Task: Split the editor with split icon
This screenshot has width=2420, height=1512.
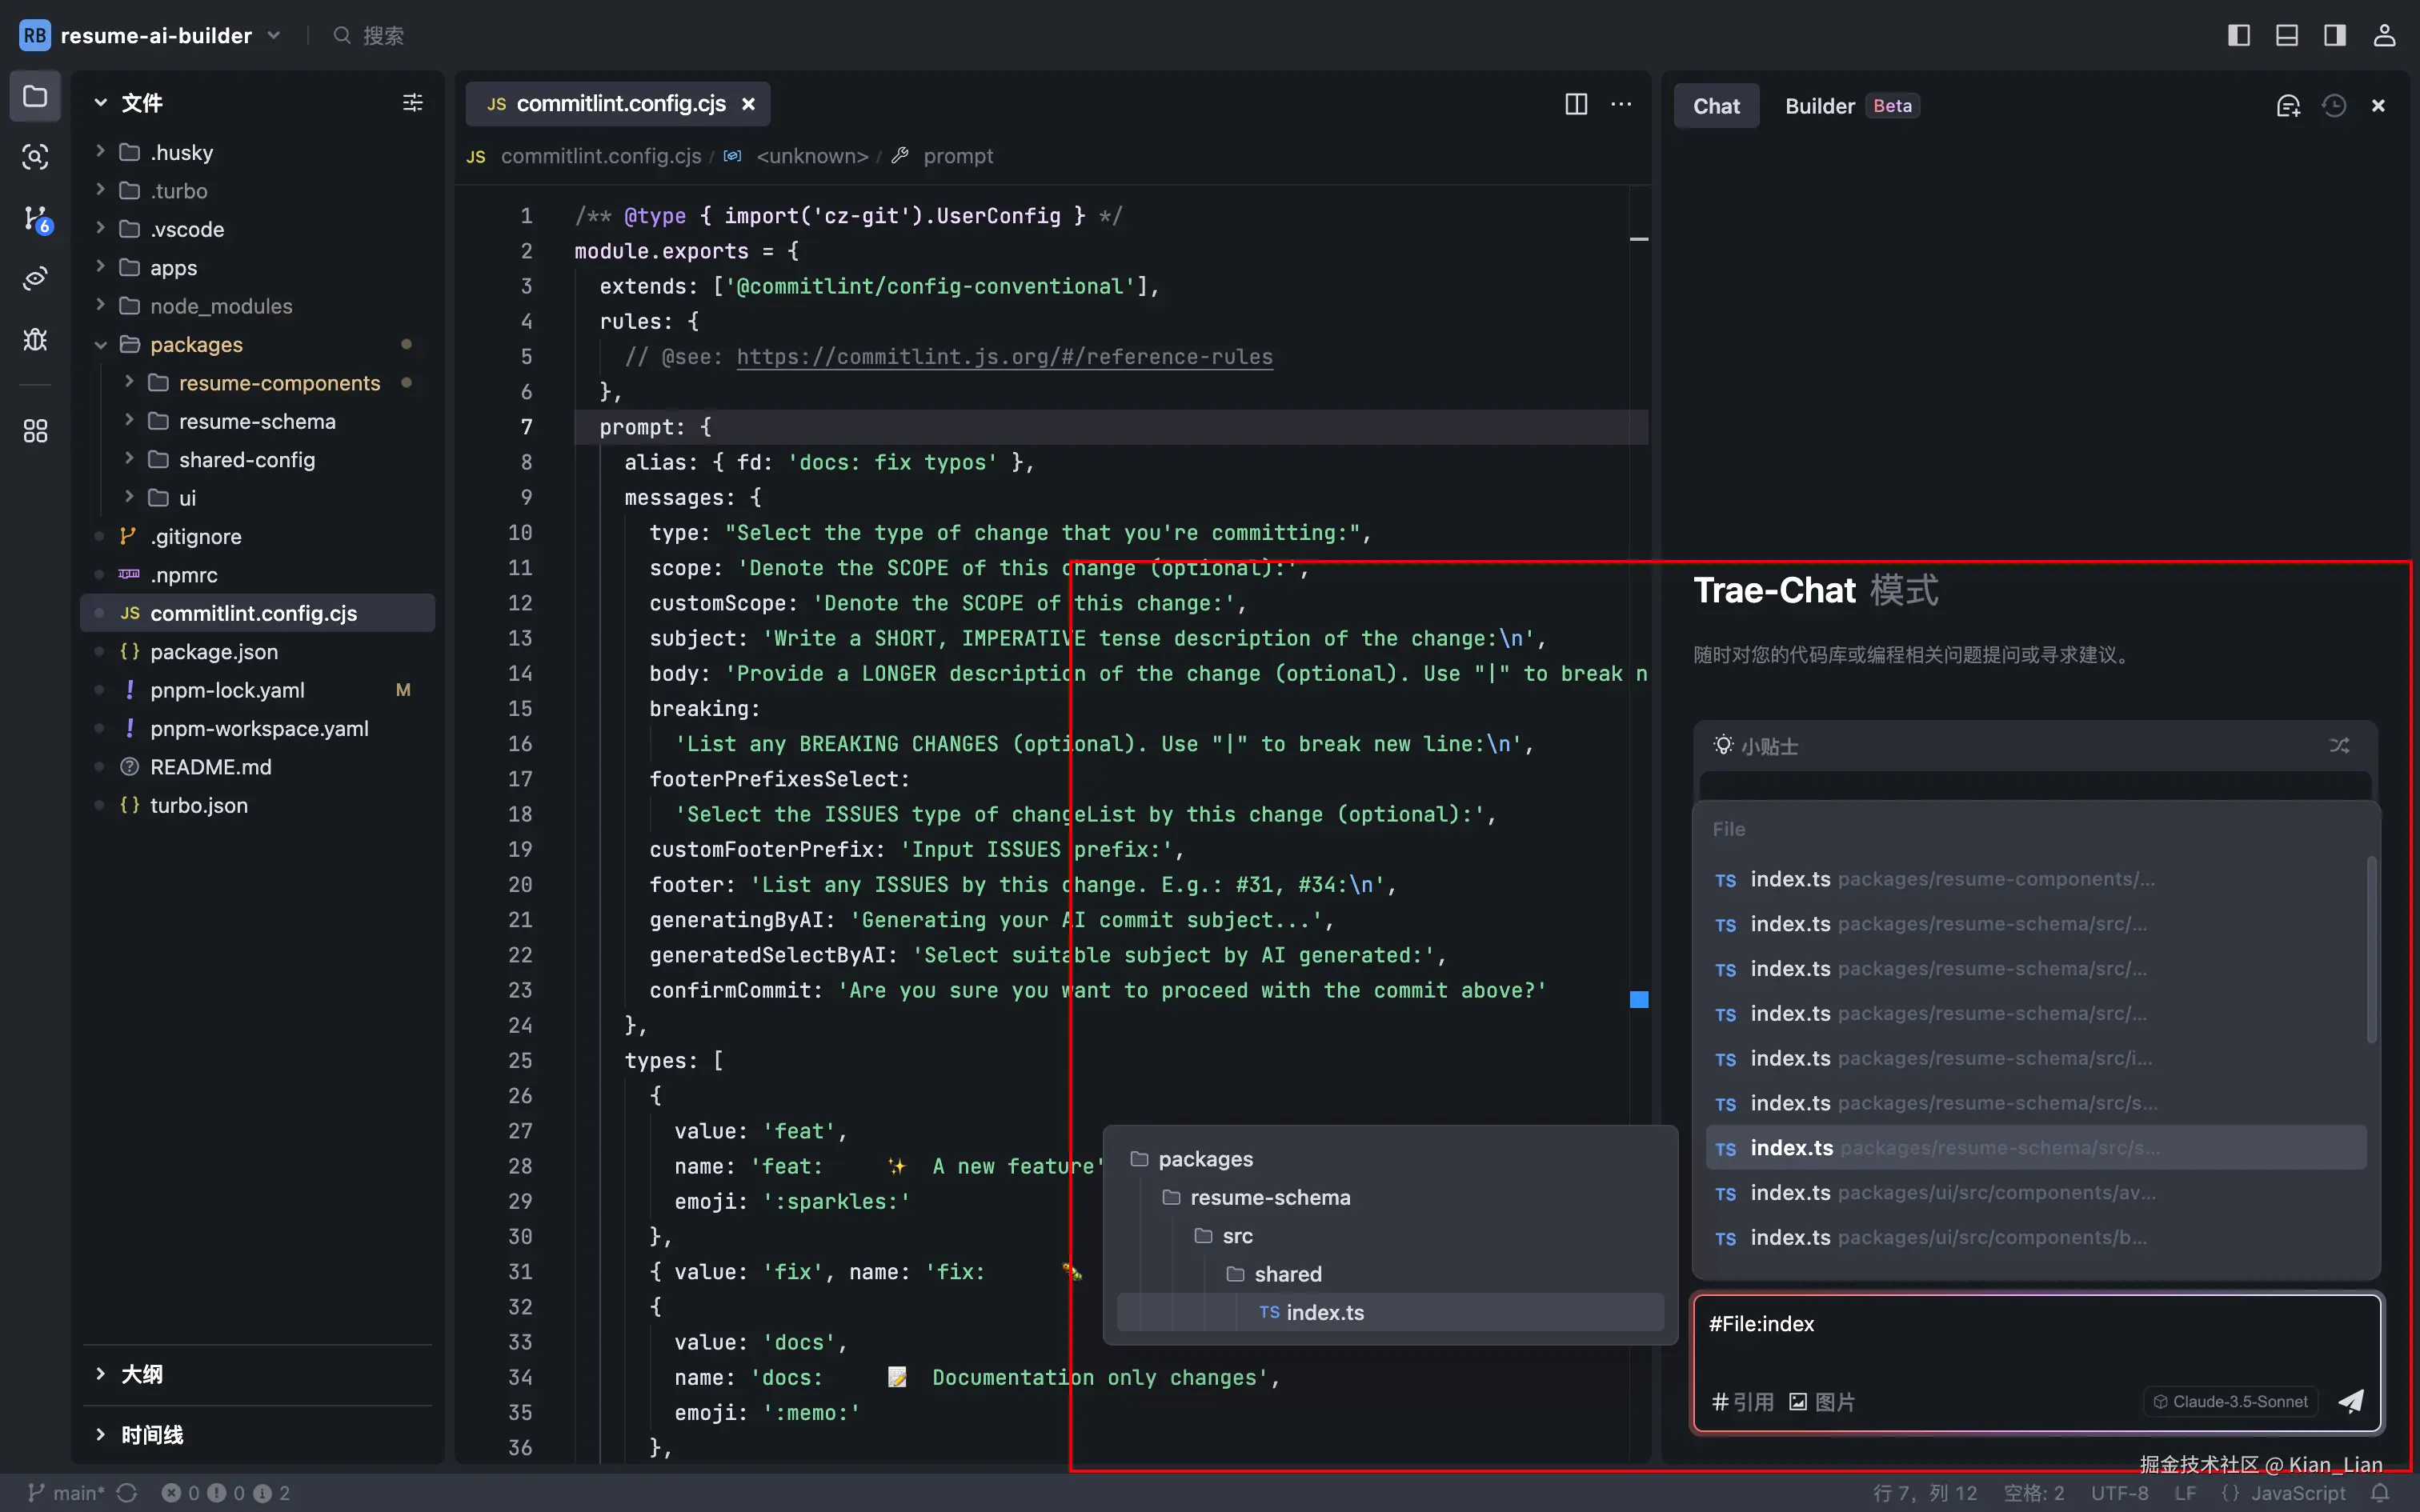Action: coord(1576,104)
